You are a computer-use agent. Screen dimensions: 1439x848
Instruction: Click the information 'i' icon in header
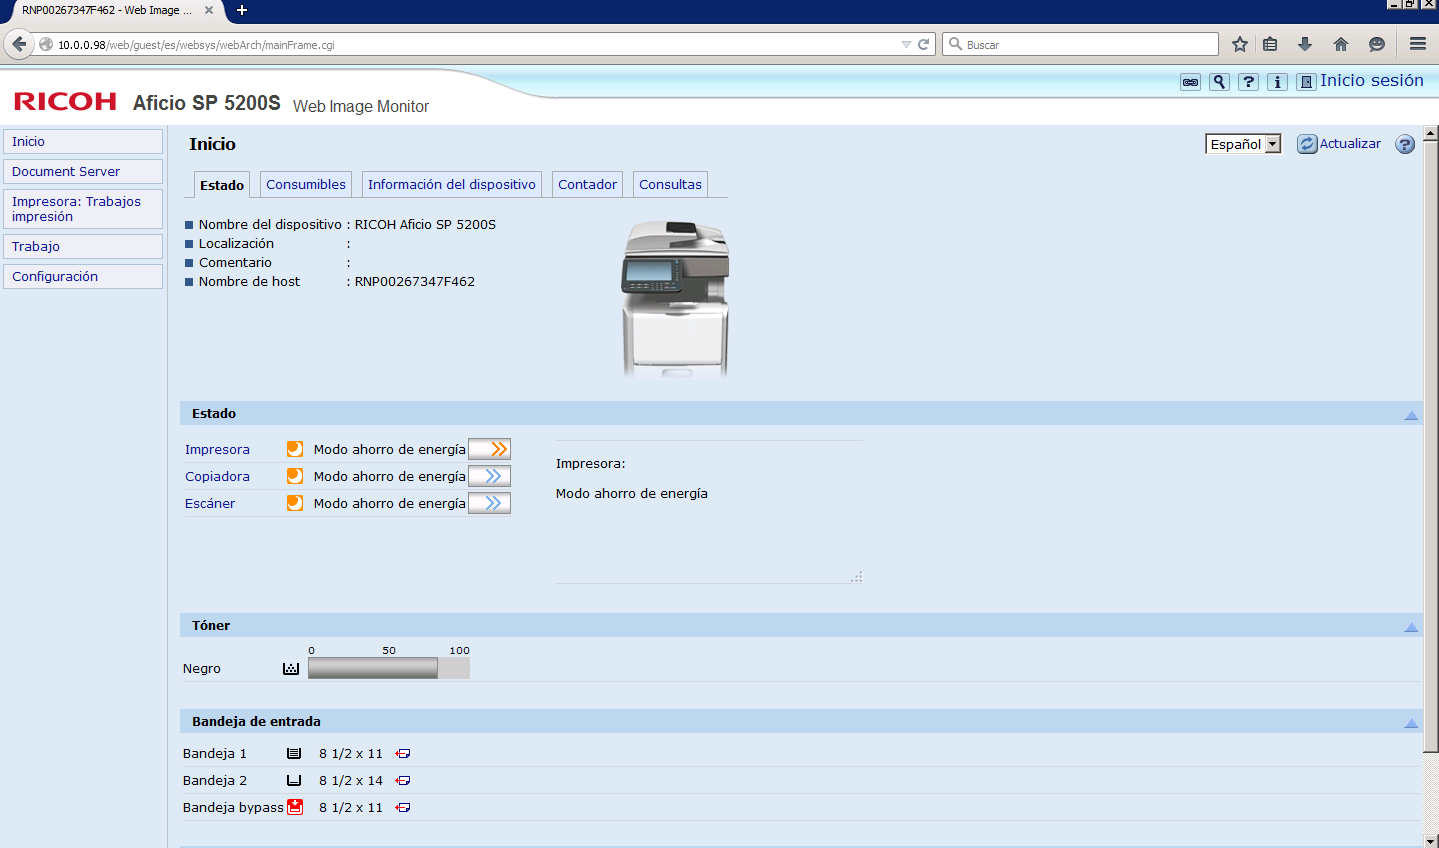[x=1277, y=82]
